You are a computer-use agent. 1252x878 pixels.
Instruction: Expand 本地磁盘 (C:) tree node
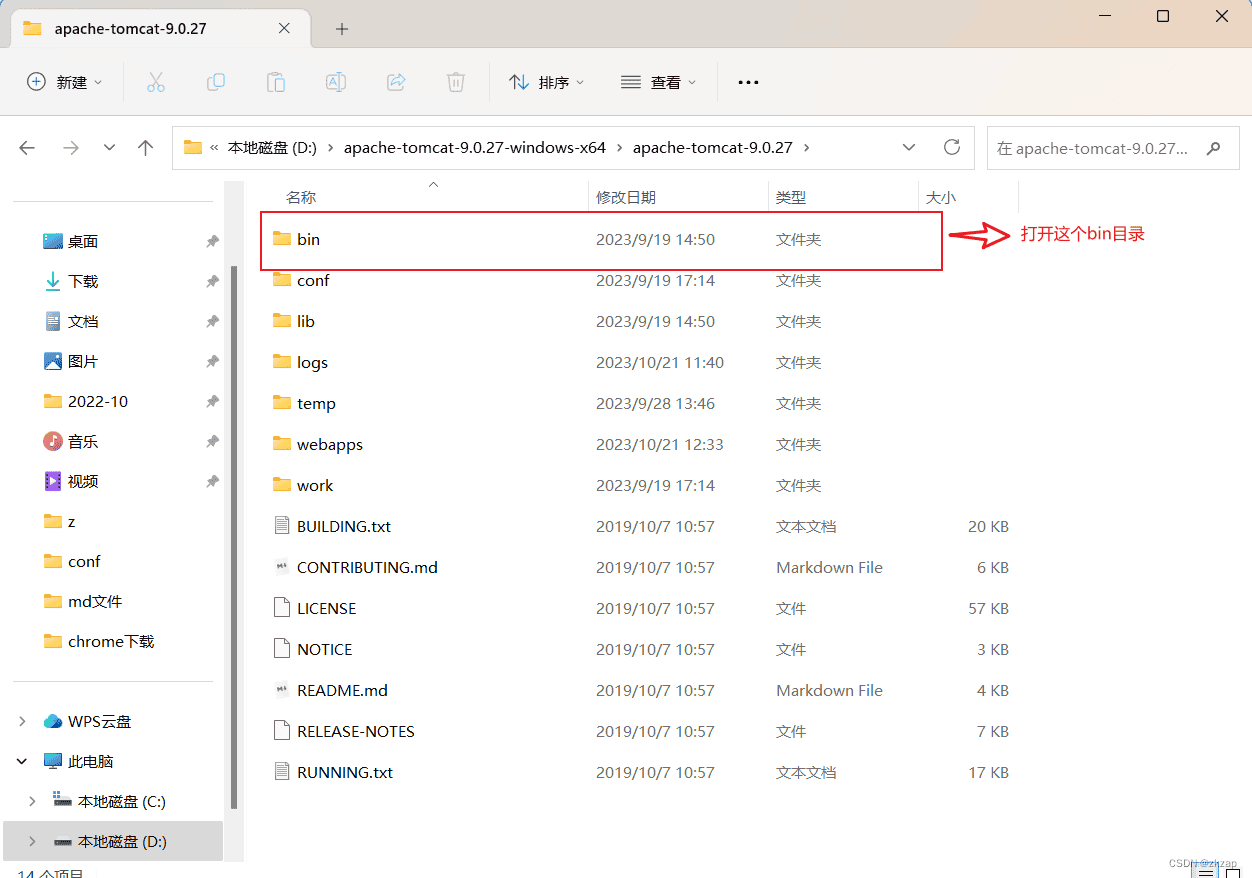tap(32, 801)
